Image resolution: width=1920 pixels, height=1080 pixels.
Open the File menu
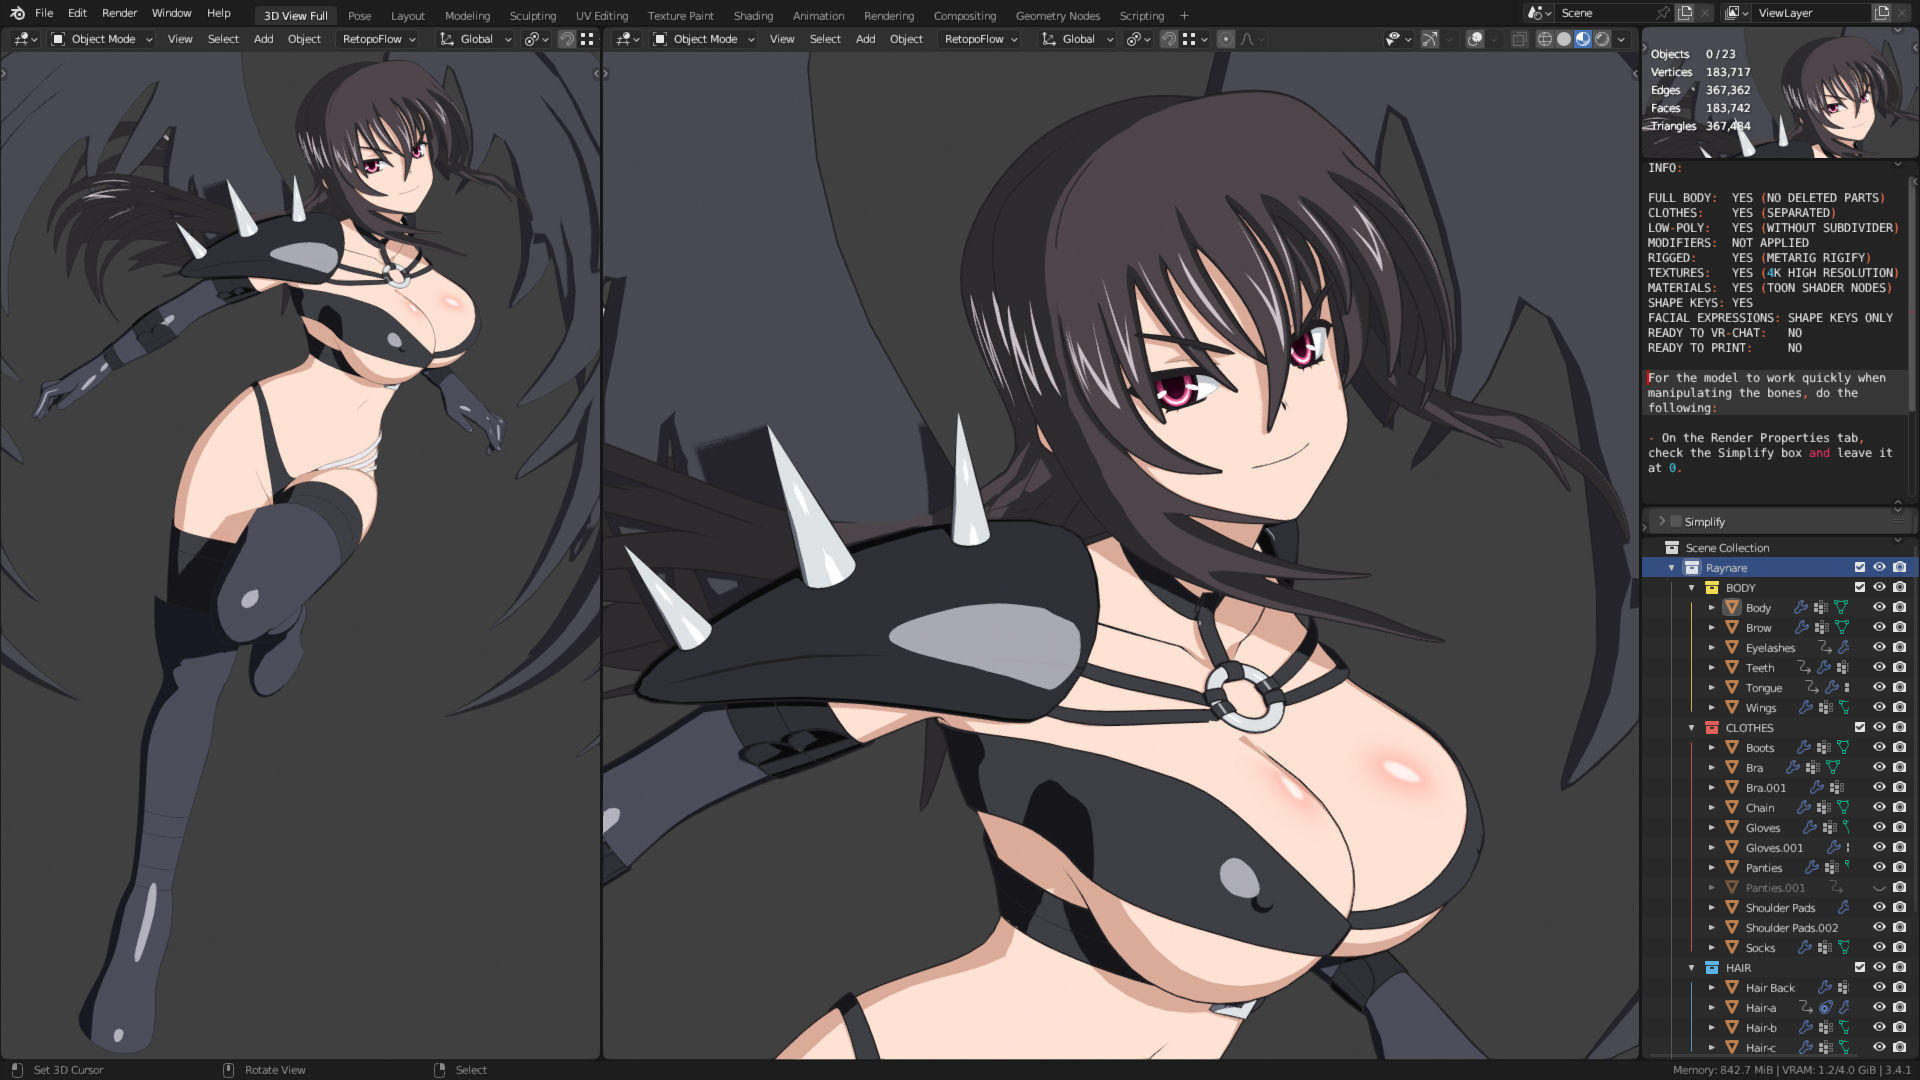point(44,13)
